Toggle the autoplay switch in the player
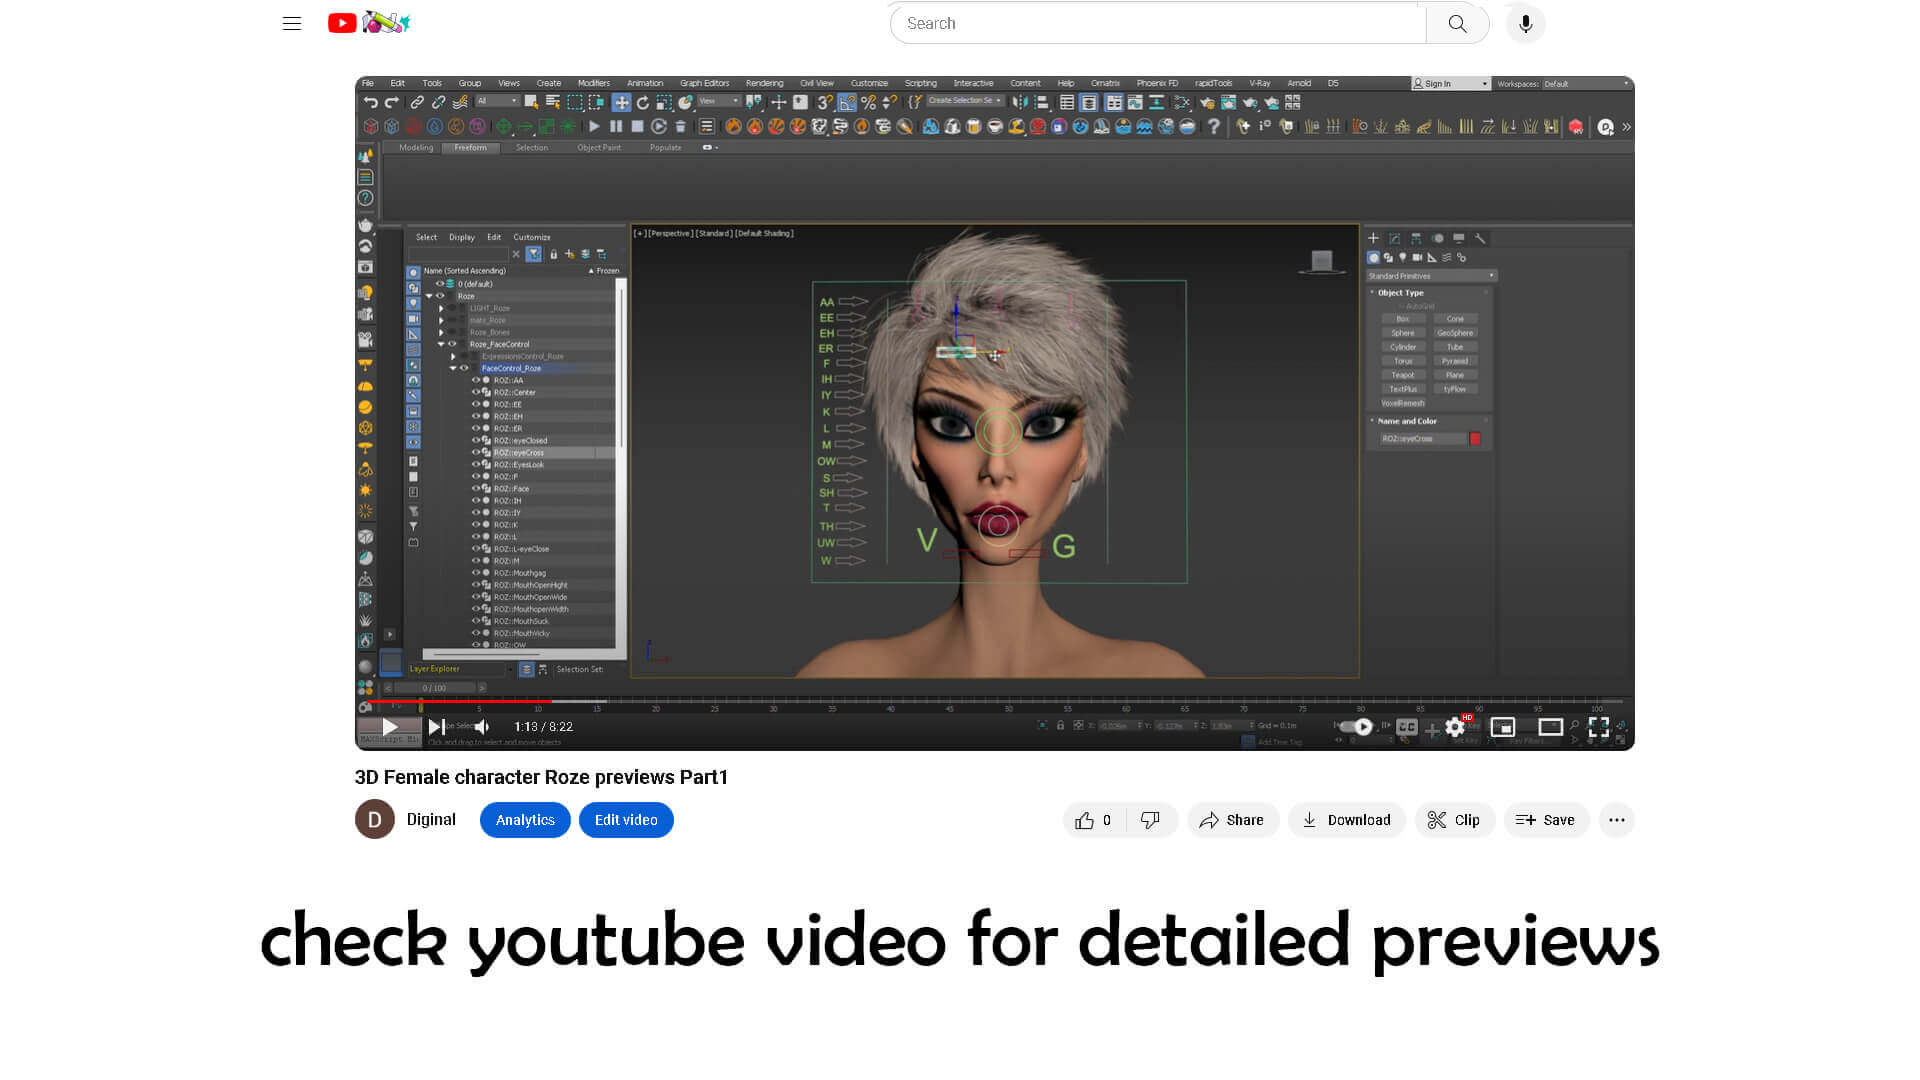Viewport: 1920px width, 1080px height. [x=1357, y=727]
